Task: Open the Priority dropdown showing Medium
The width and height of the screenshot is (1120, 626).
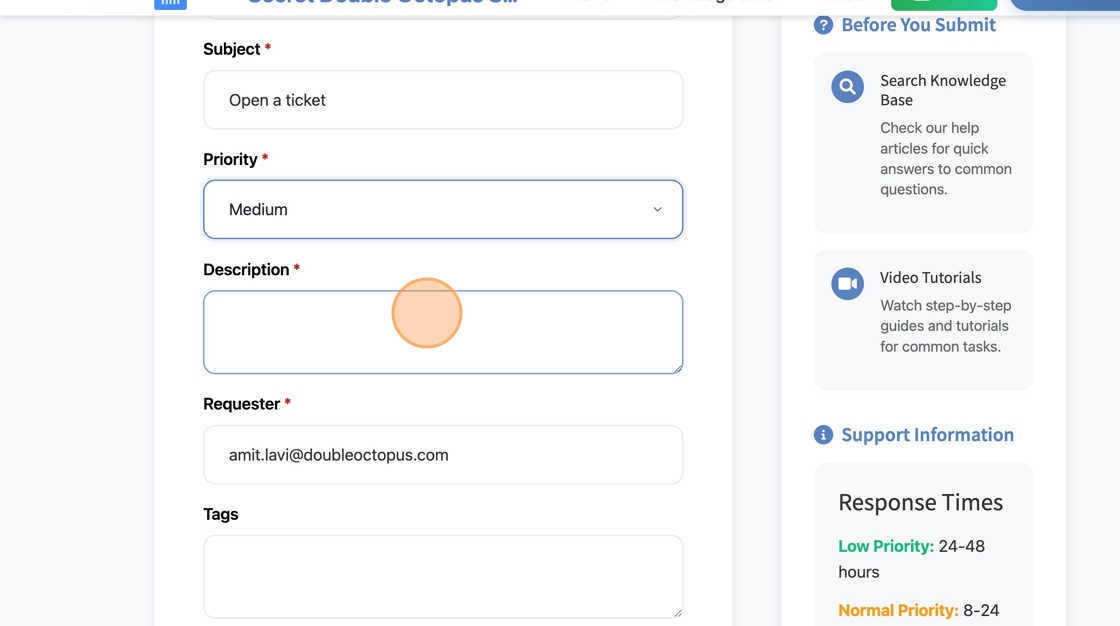Action: point(442,210)
